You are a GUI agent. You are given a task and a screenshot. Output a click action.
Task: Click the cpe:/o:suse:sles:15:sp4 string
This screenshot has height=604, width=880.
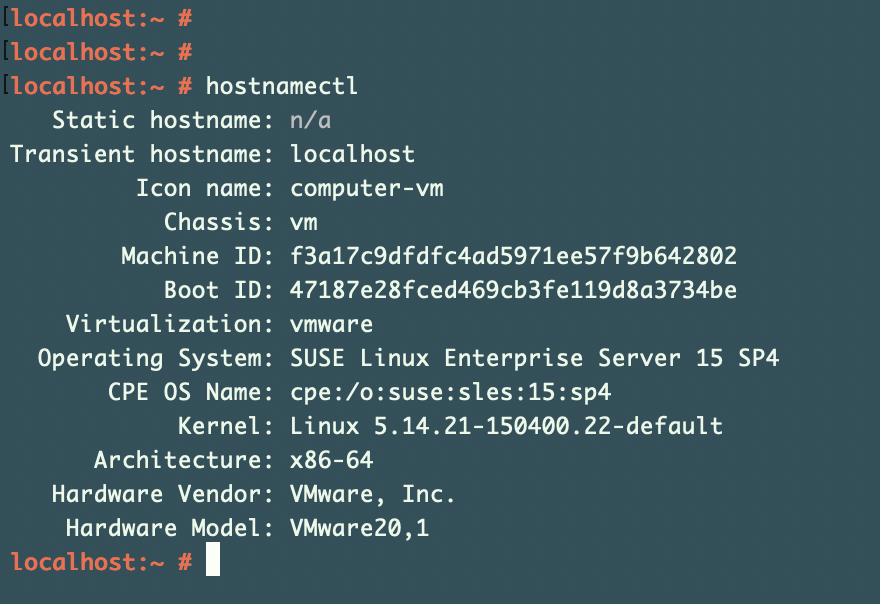click(x=450, y=392)
